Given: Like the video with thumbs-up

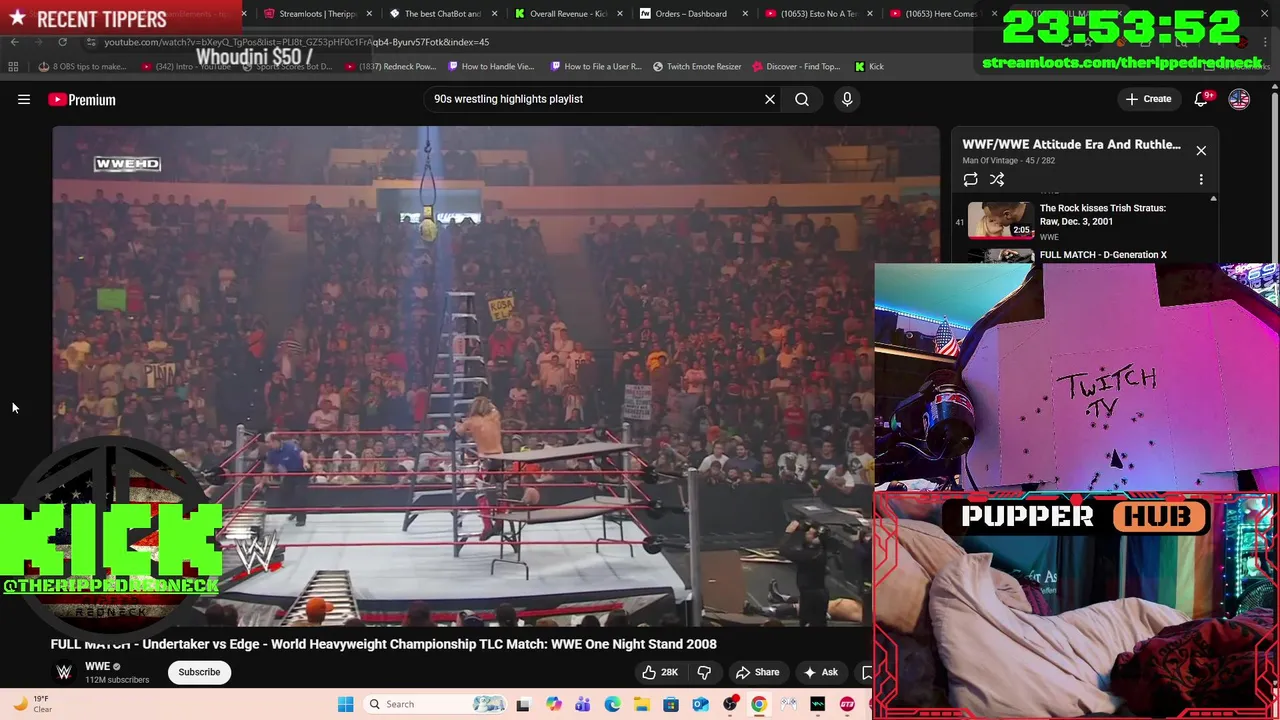Looking at the screenshot, I should (660, 672).
